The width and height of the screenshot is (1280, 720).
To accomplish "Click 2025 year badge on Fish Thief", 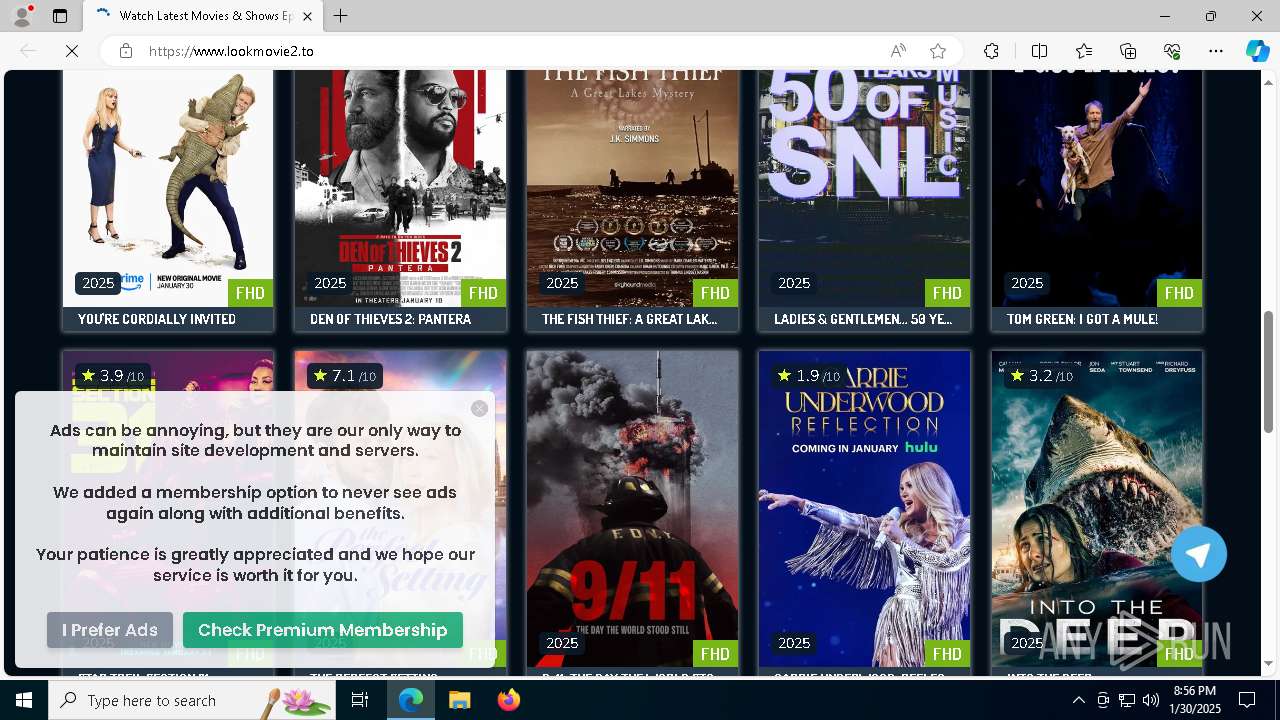I will (x=562, y=283).
